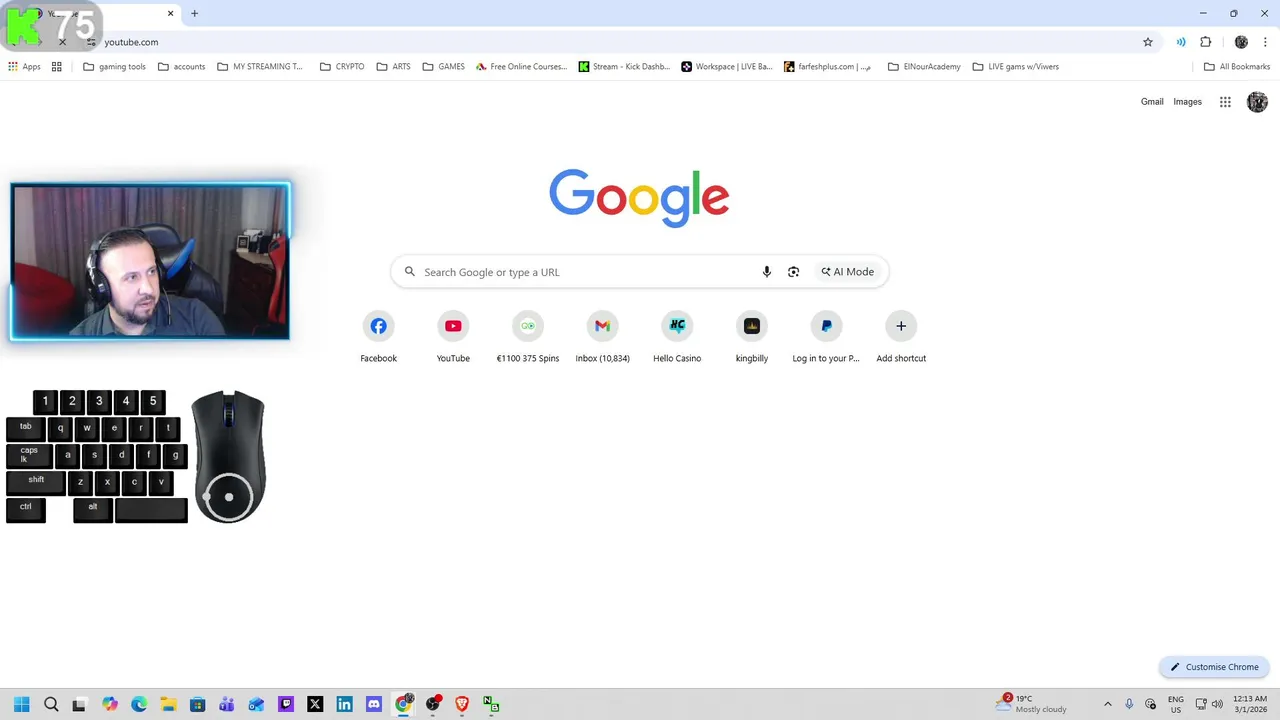This screenshot has width=1280, height=720.
Task: Open Customise Chrome
Action: pos(1214,667)
